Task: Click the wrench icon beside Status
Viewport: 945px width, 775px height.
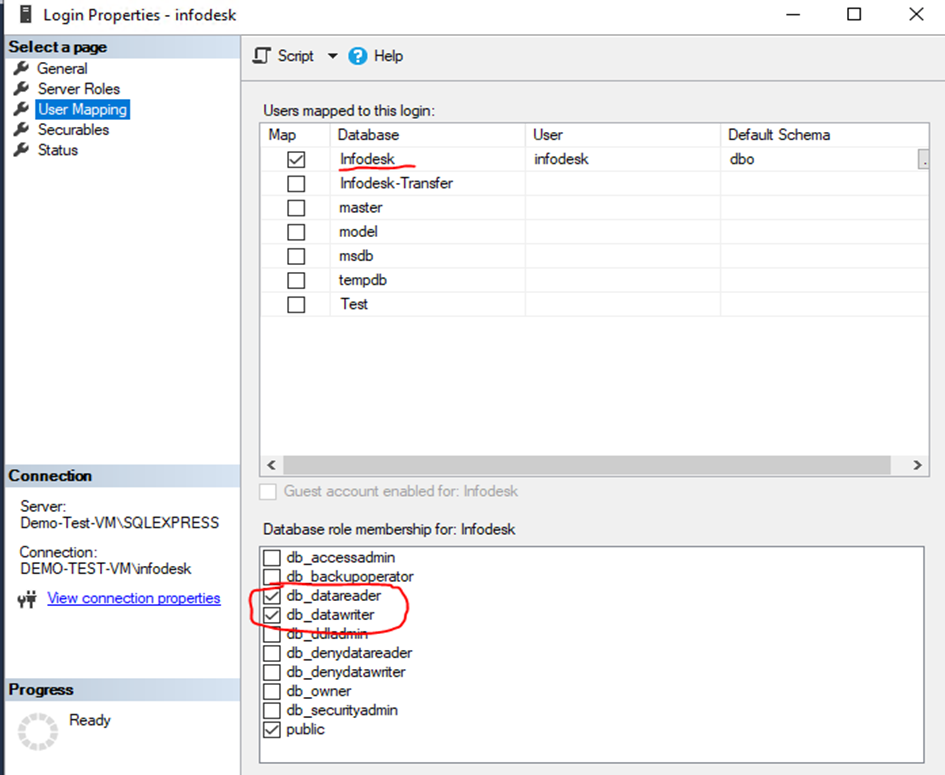Action: 21,150
